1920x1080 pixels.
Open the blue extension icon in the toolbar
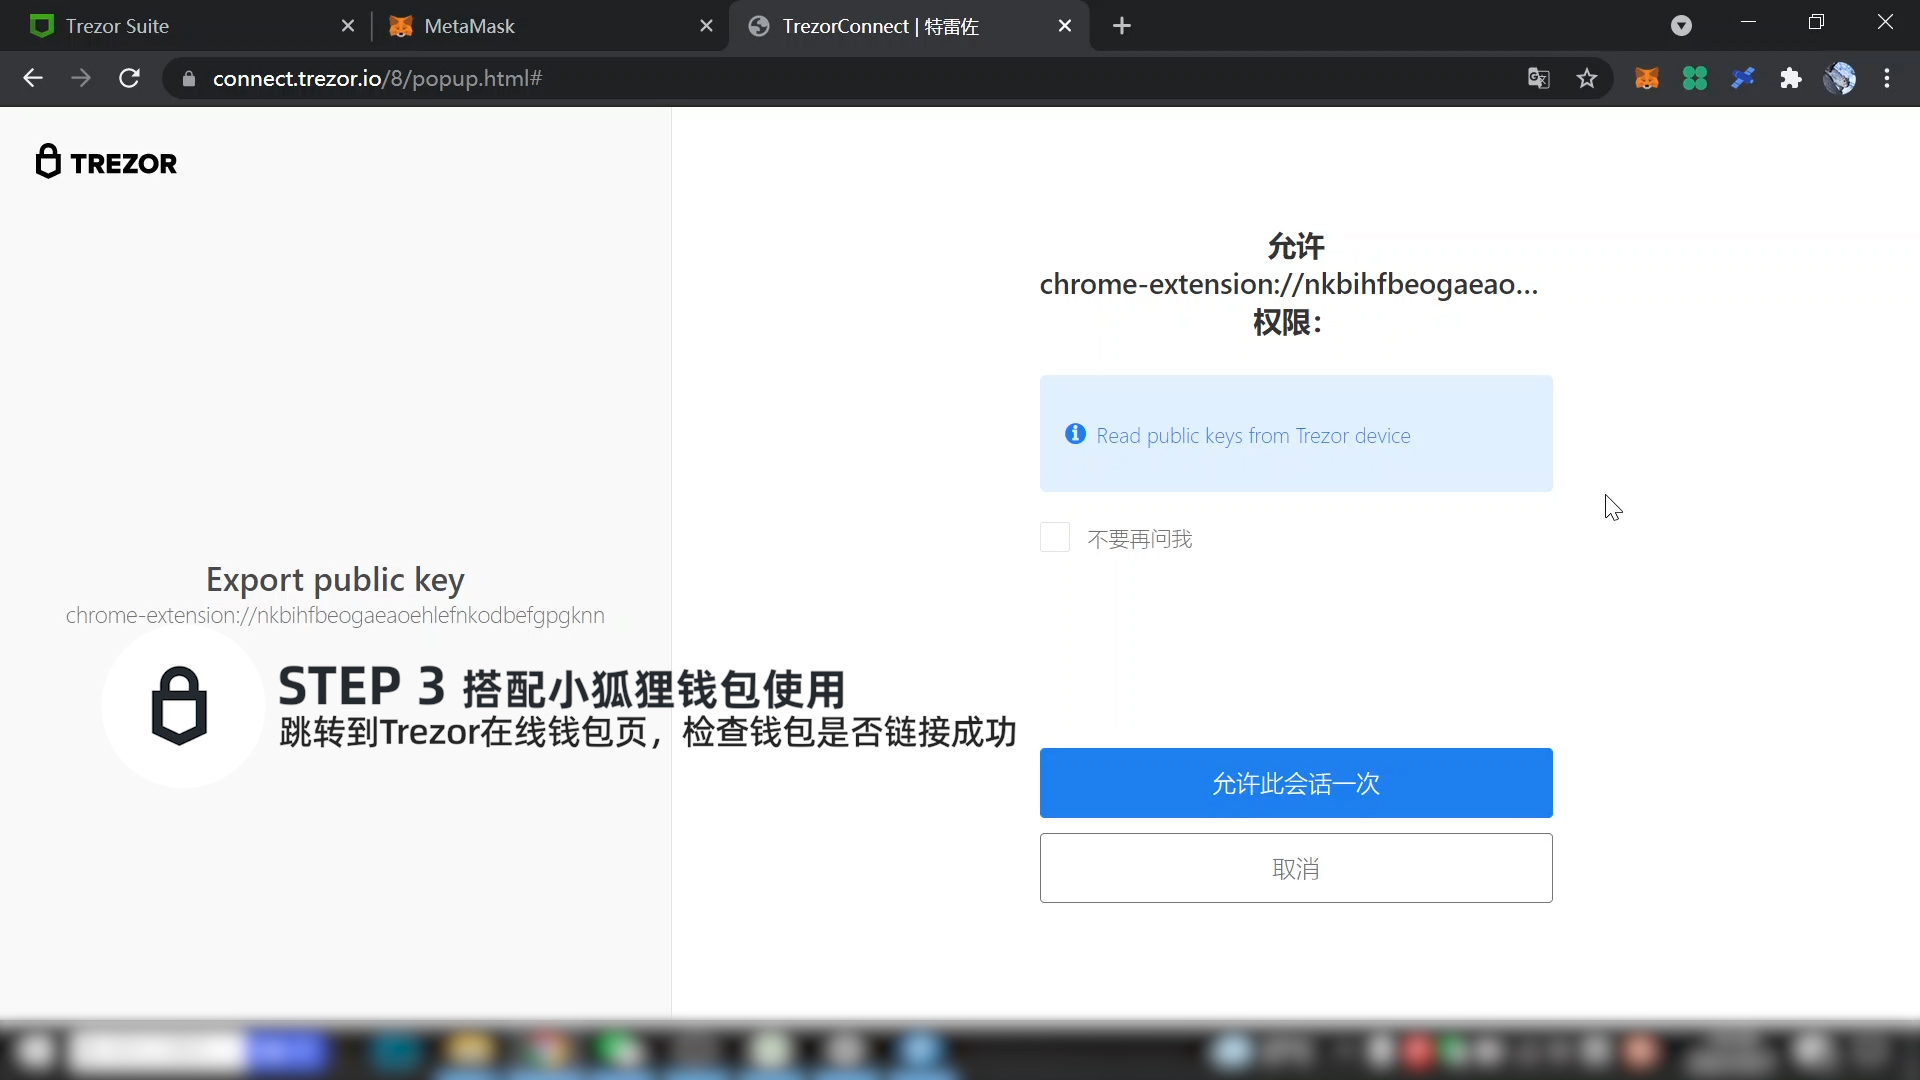click(1743, 78)
